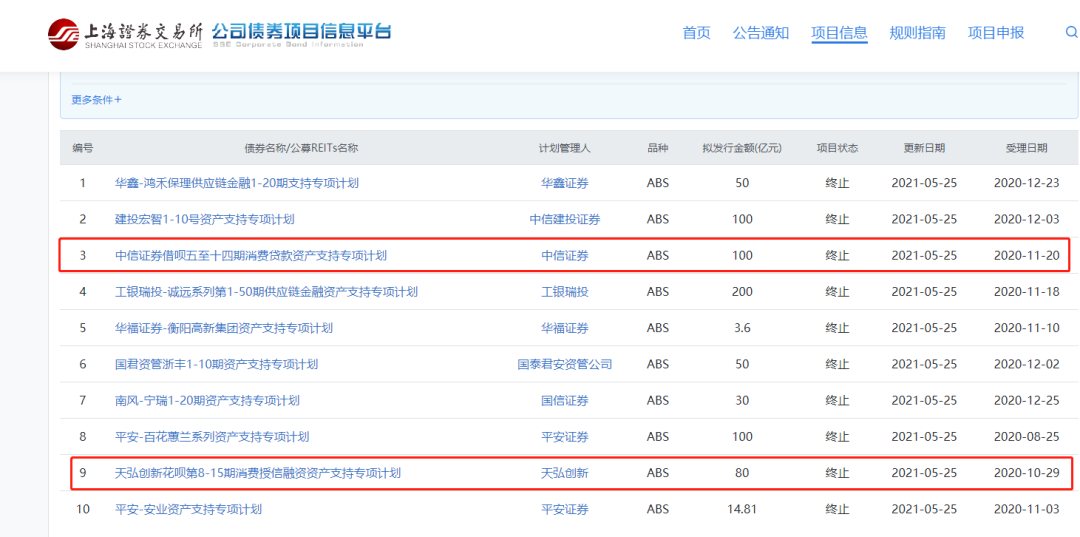The height and width of the screenshot is (537, 1080).
Task: Click the 债券名称/公募REITs名称 column header
Action: (301, 148)
